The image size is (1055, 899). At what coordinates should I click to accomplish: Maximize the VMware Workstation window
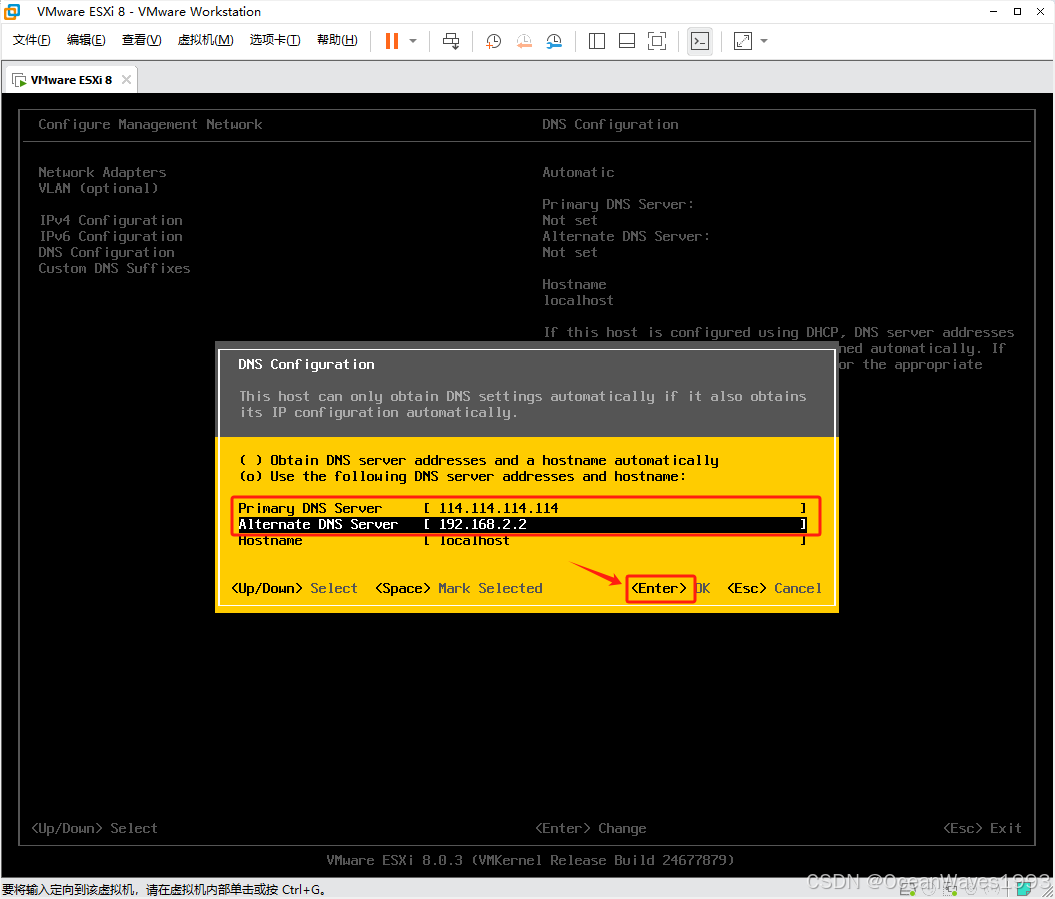(1017, 11)
